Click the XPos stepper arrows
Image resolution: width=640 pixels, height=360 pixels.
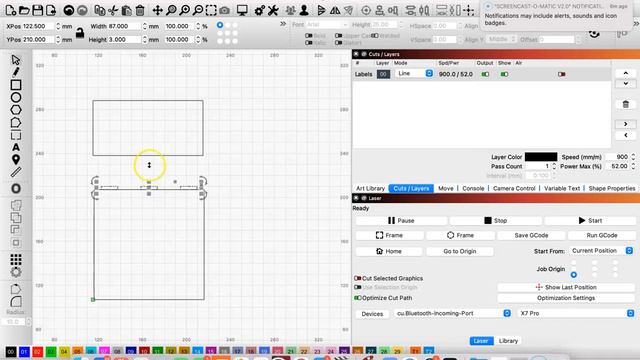point(58,26)
